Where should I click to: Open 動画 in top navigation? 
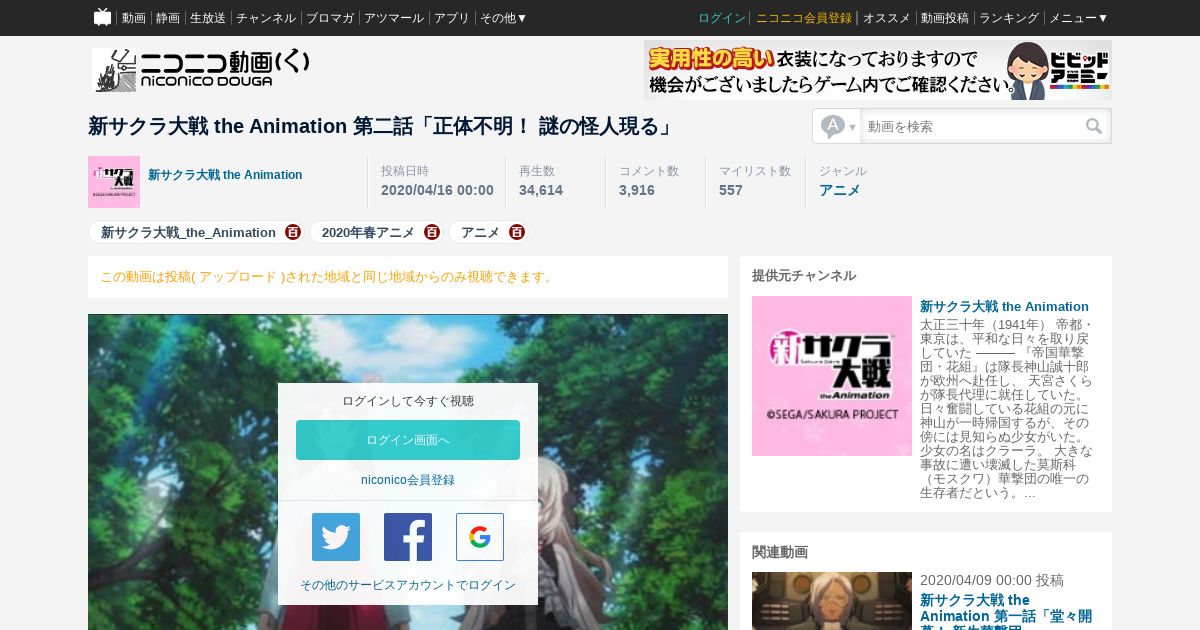click(x=134, y=18)
